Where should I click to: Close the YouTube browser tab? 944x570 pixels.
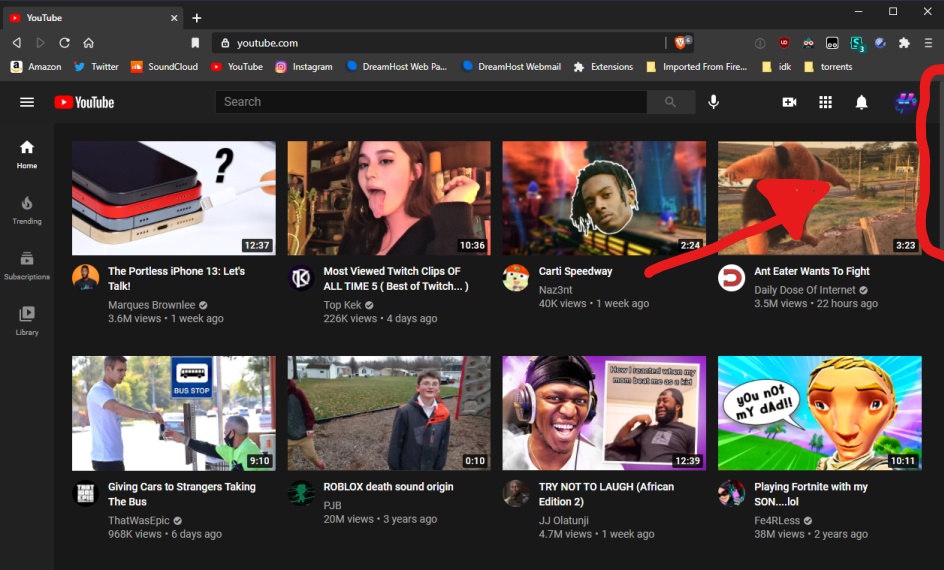pyautogui.click(x=174, y=18)
